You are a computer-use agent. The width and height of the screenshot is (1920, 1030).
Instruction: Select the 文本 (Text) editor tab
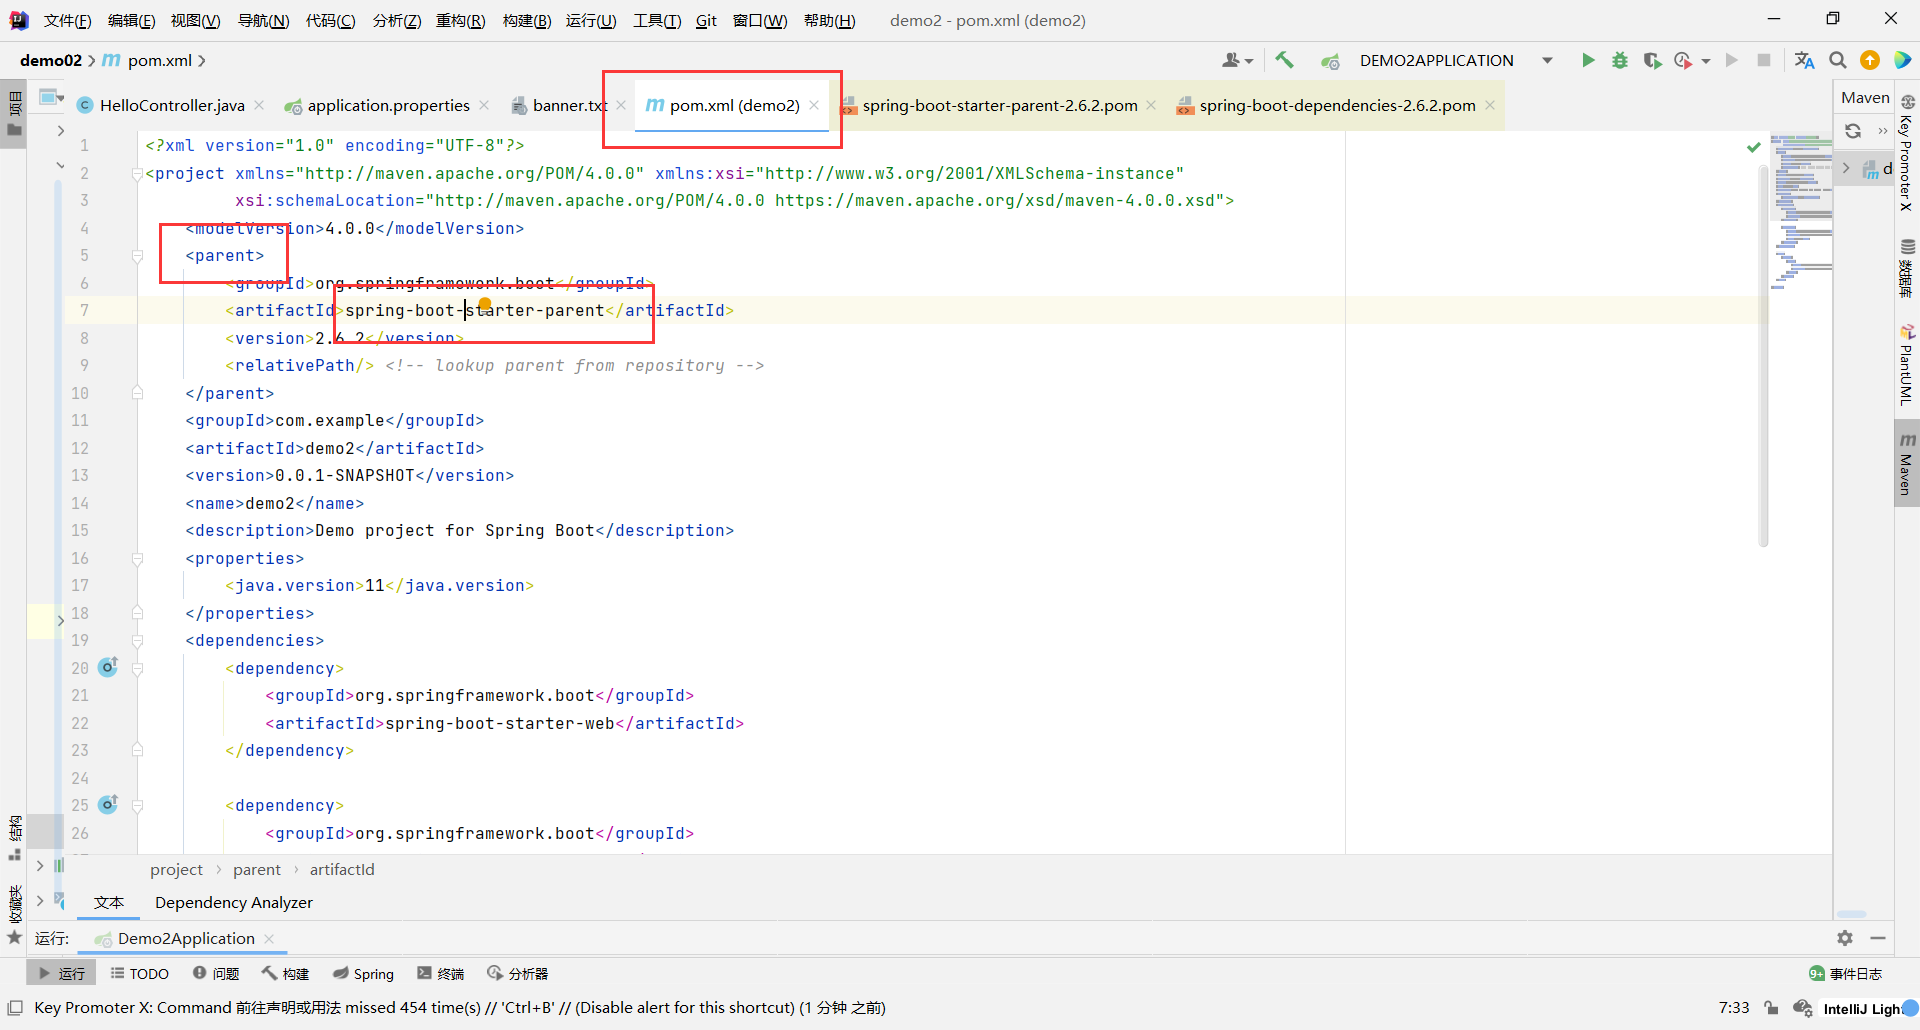(x=109, y=902)
